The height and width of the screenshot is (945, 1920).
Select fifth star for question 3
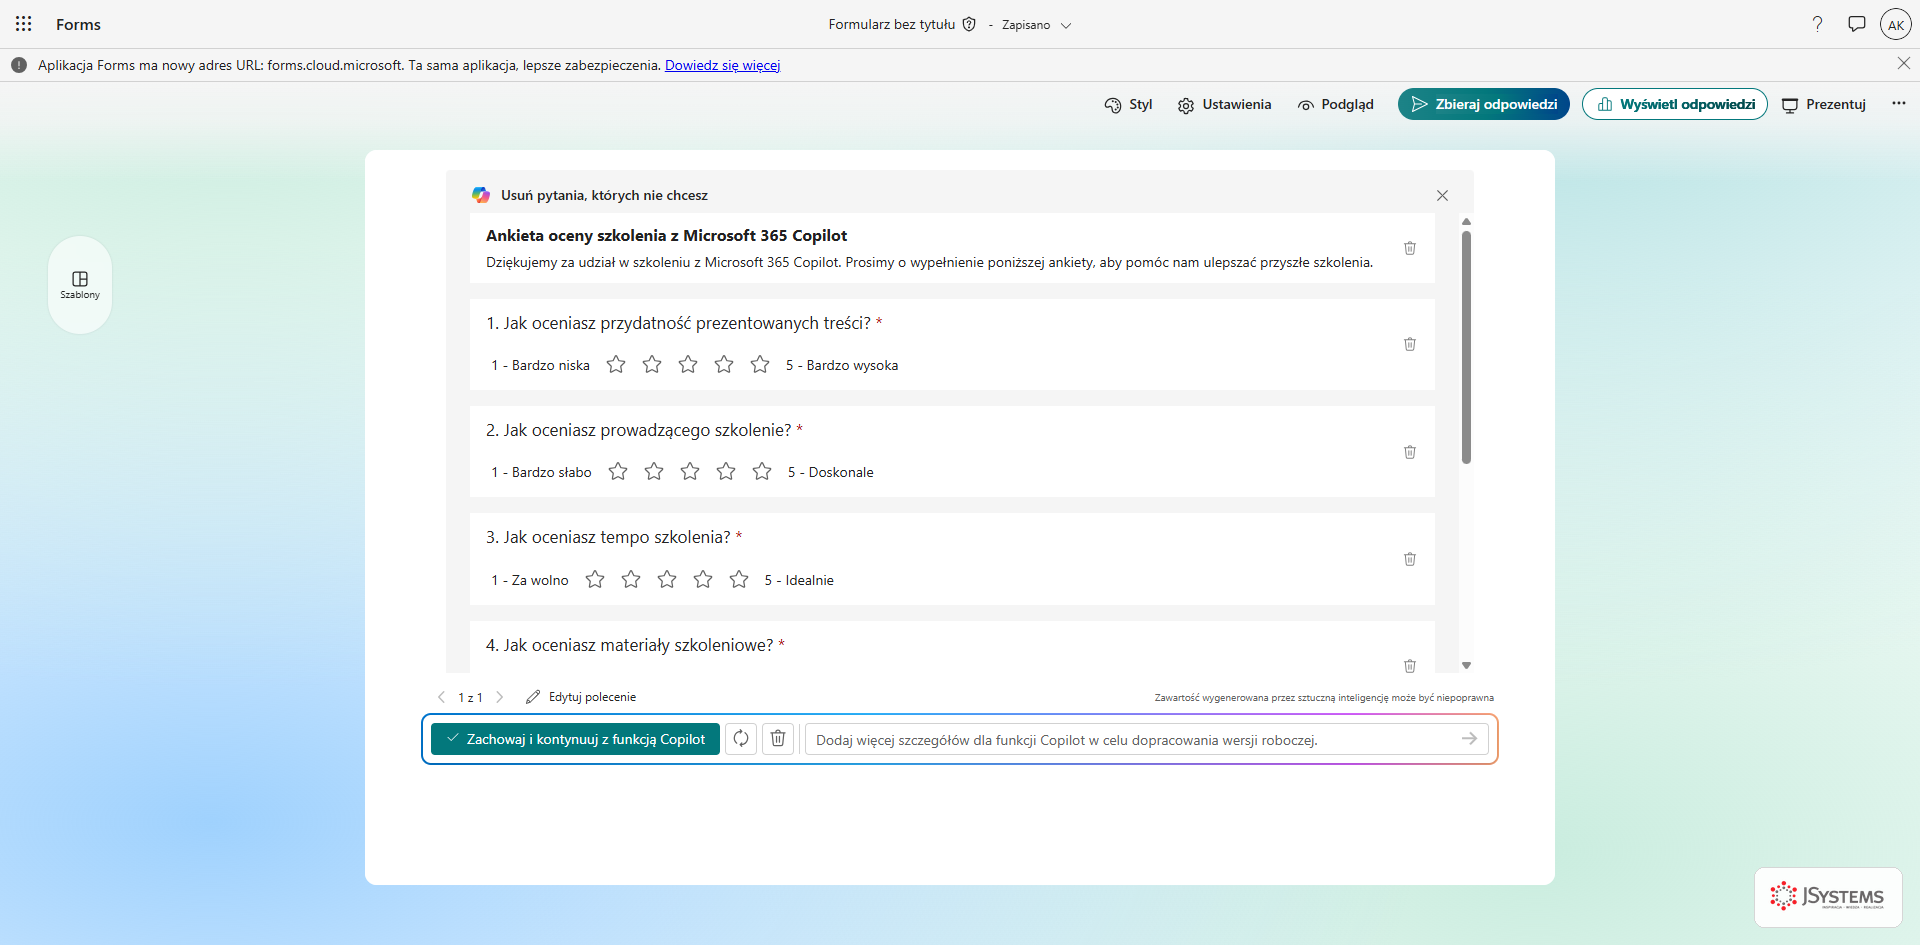(x=739, y=579)
